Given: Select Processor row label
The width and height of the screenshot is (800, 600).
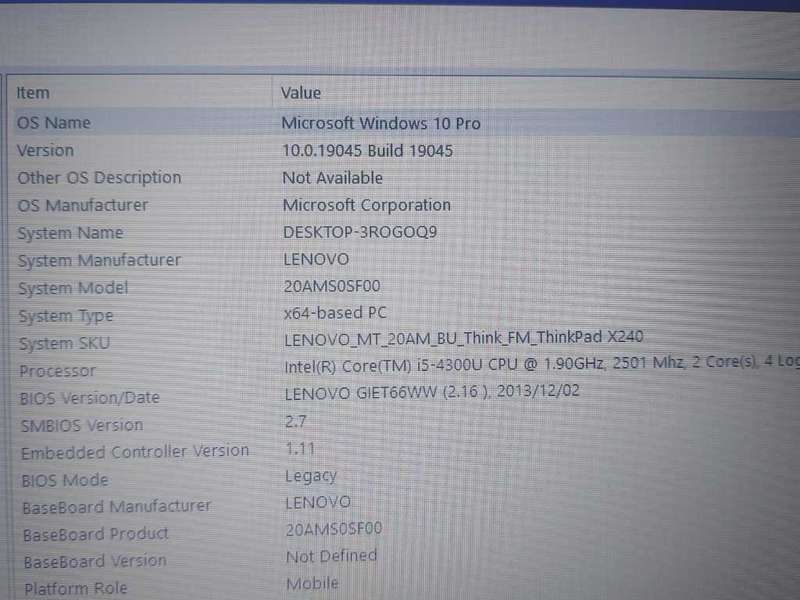Looking at the screenshot, I should tap(58, 371).
